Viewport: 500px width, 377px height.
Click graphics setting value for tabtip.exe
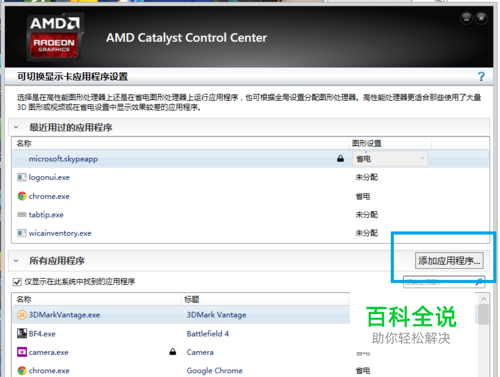[366, 215]
